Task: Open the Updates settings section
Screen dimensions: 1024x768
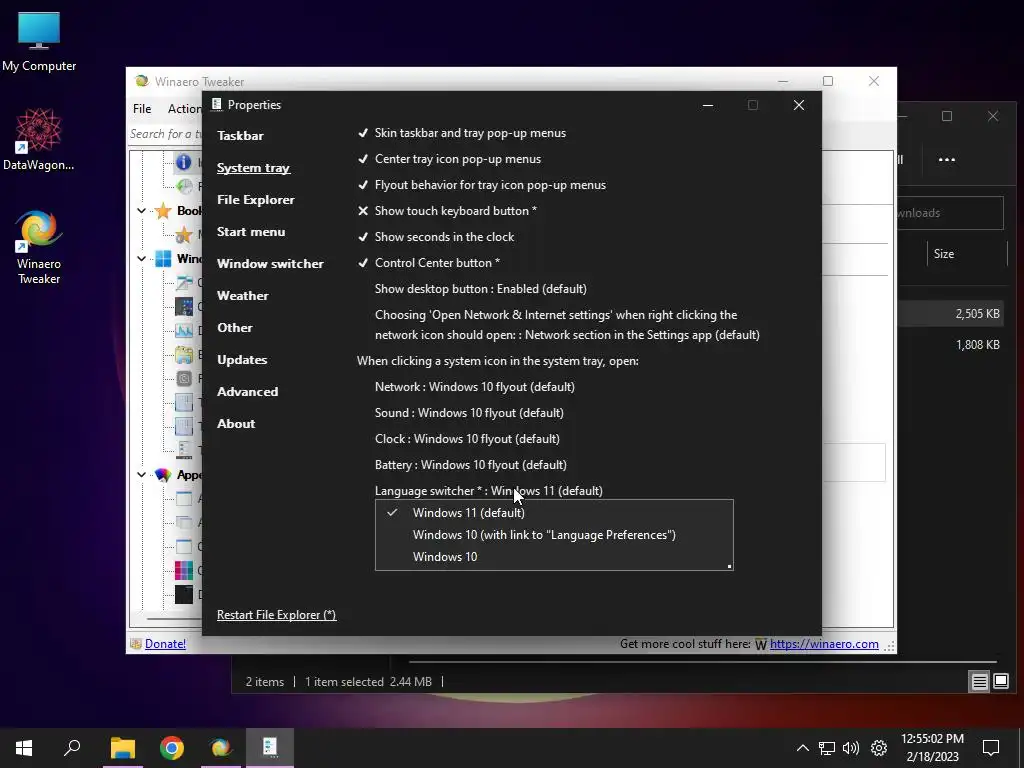Action: click(x=242, y=360)
